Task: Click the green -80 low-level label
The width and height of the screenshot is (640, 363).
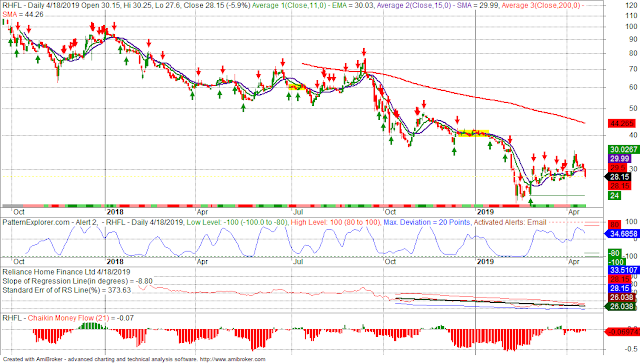Action: click(x=615, y=253)
